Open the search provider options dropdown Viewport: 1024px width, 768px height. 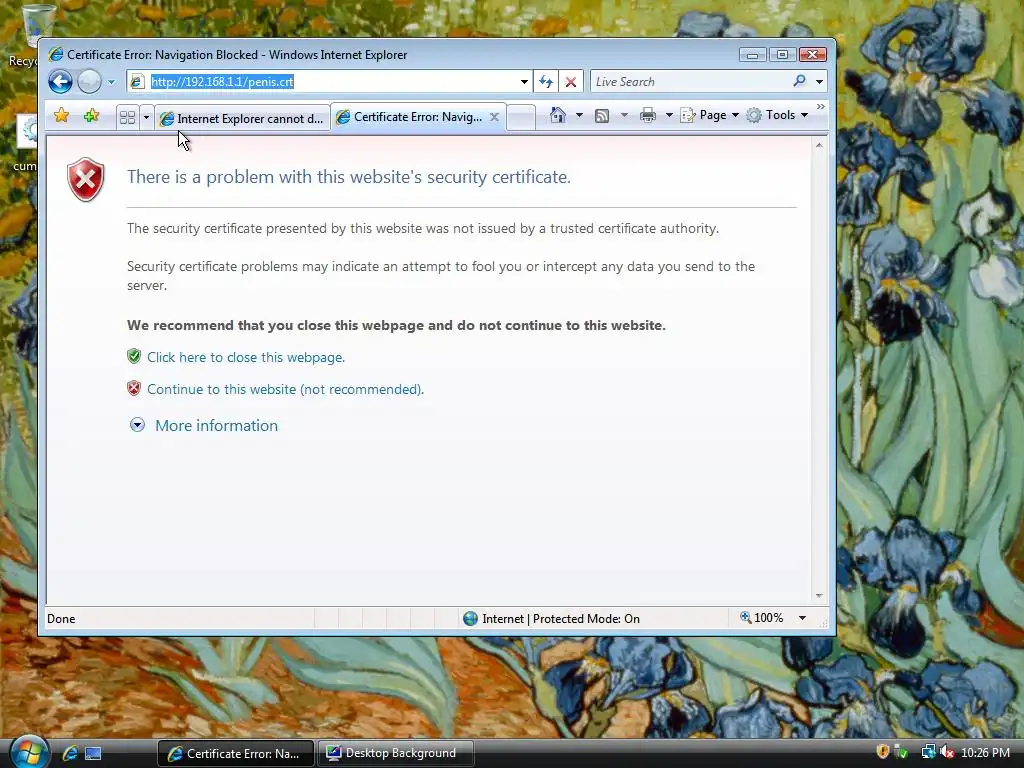819,82
